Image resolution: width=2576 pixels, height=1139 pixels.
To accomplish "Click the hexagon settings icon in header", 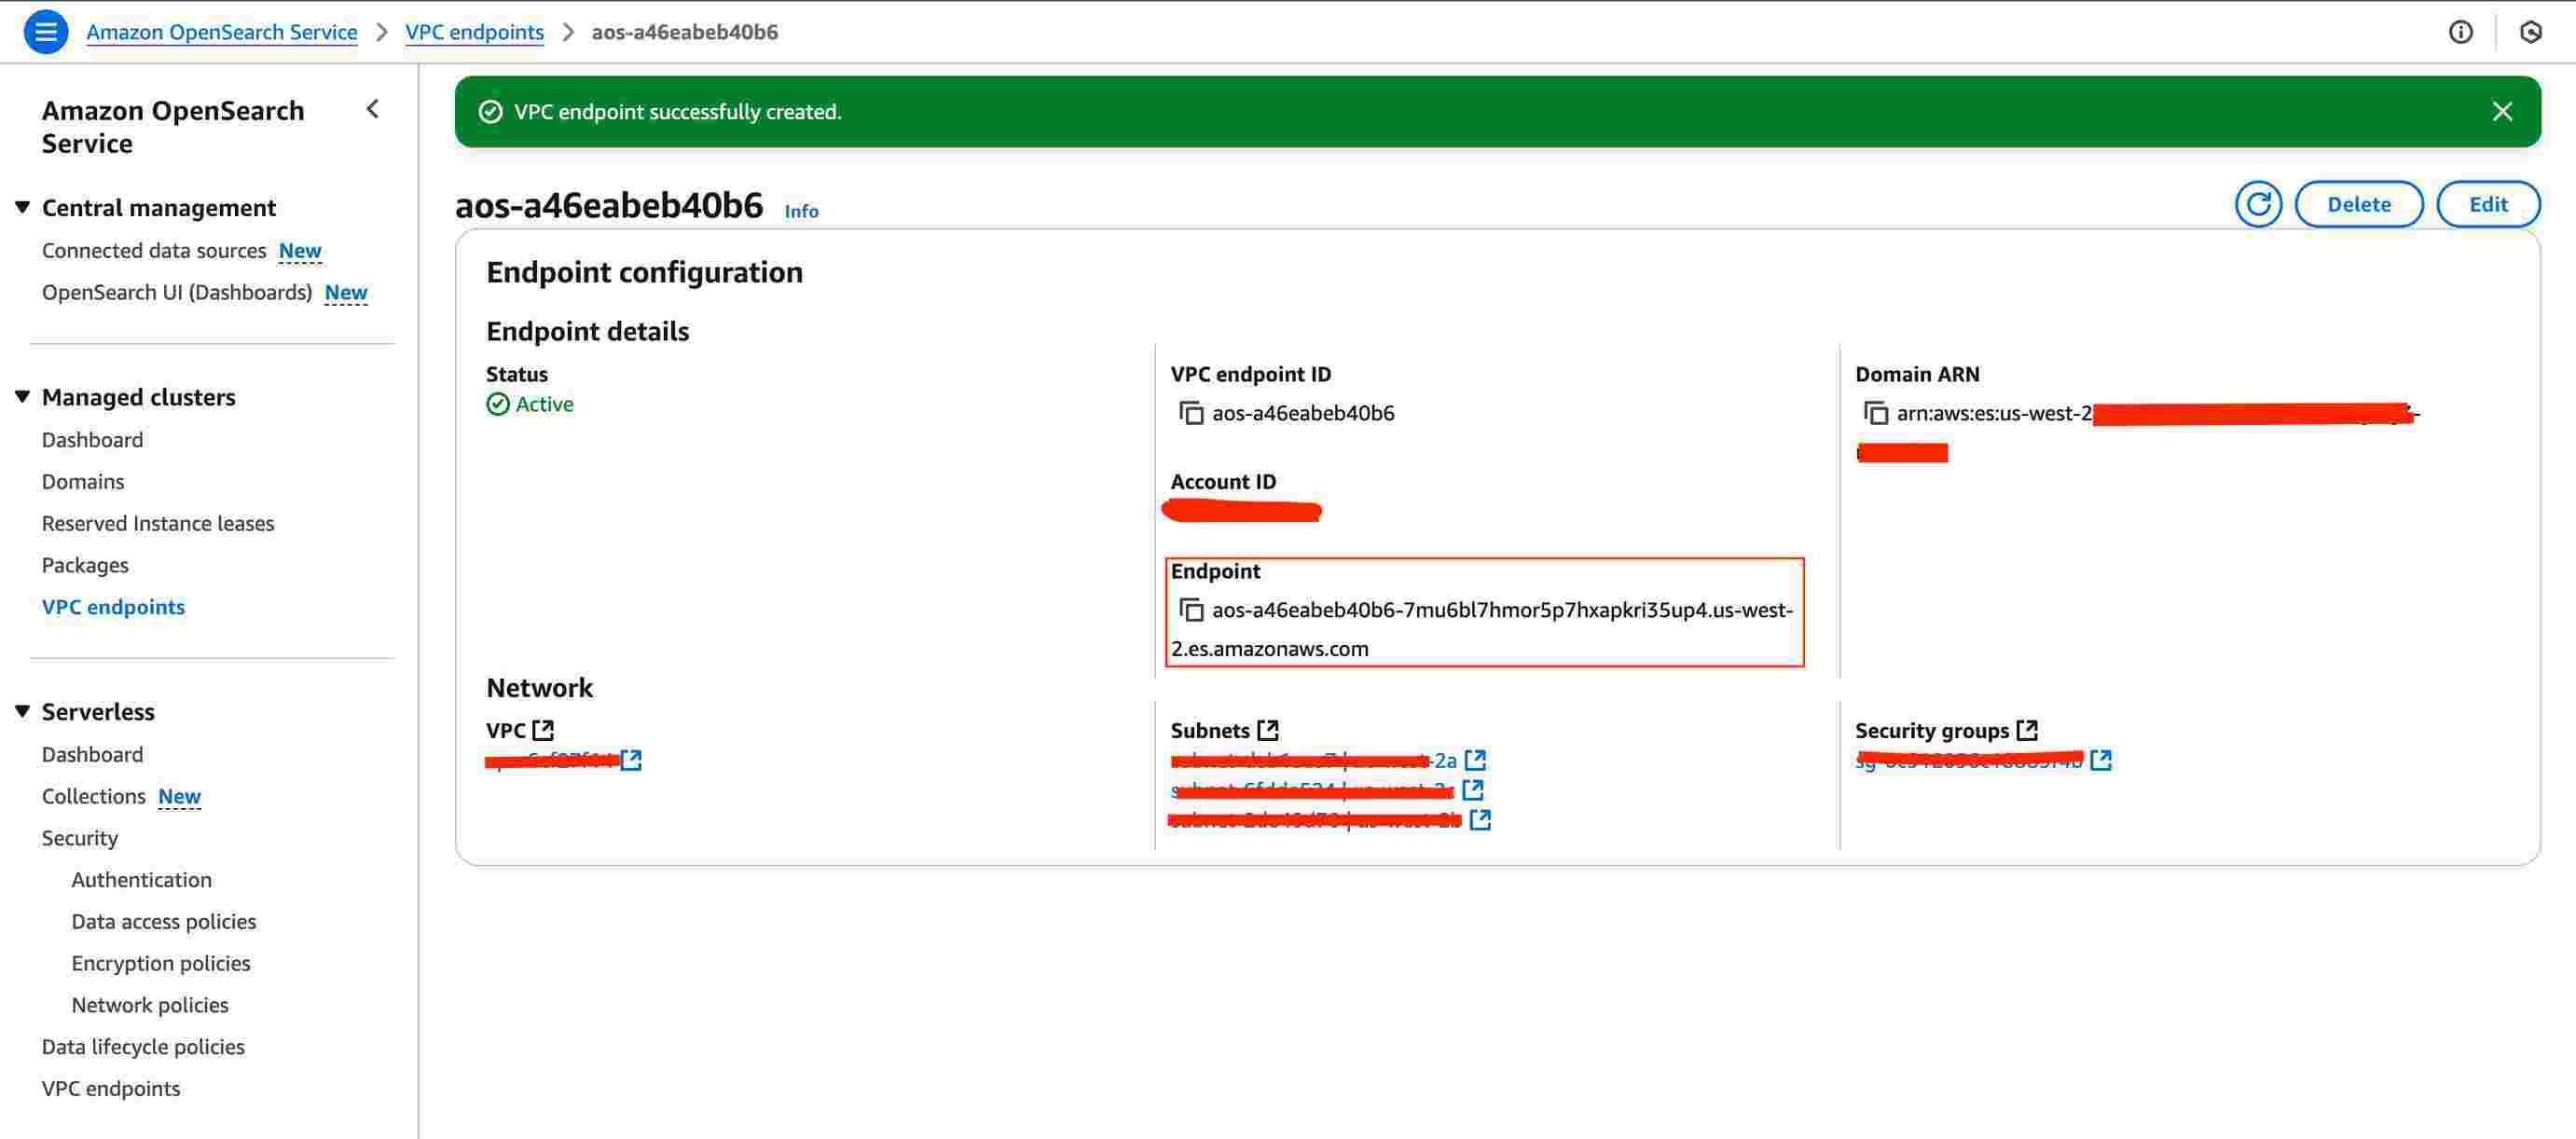I will [x=2530, y=32].
